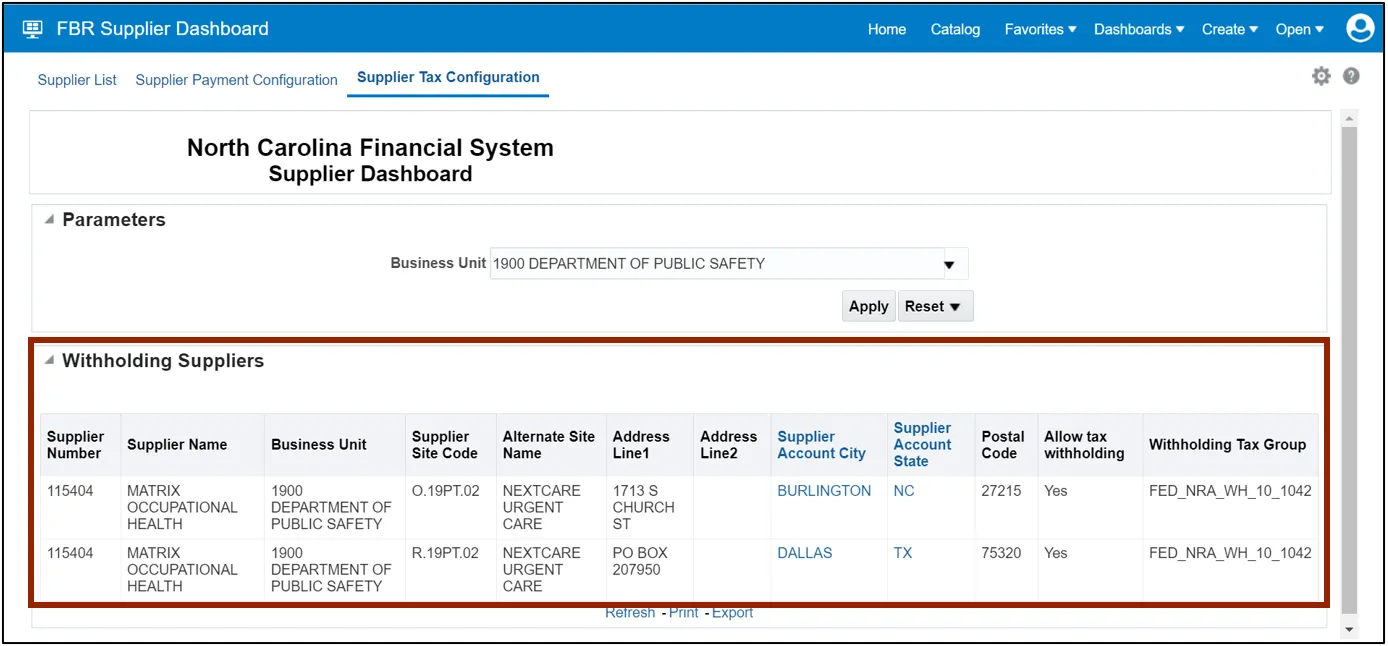Switch to Supplier Payment Configuration tab
This screenshot has width=1388, height=646.
tap(236, 80)
